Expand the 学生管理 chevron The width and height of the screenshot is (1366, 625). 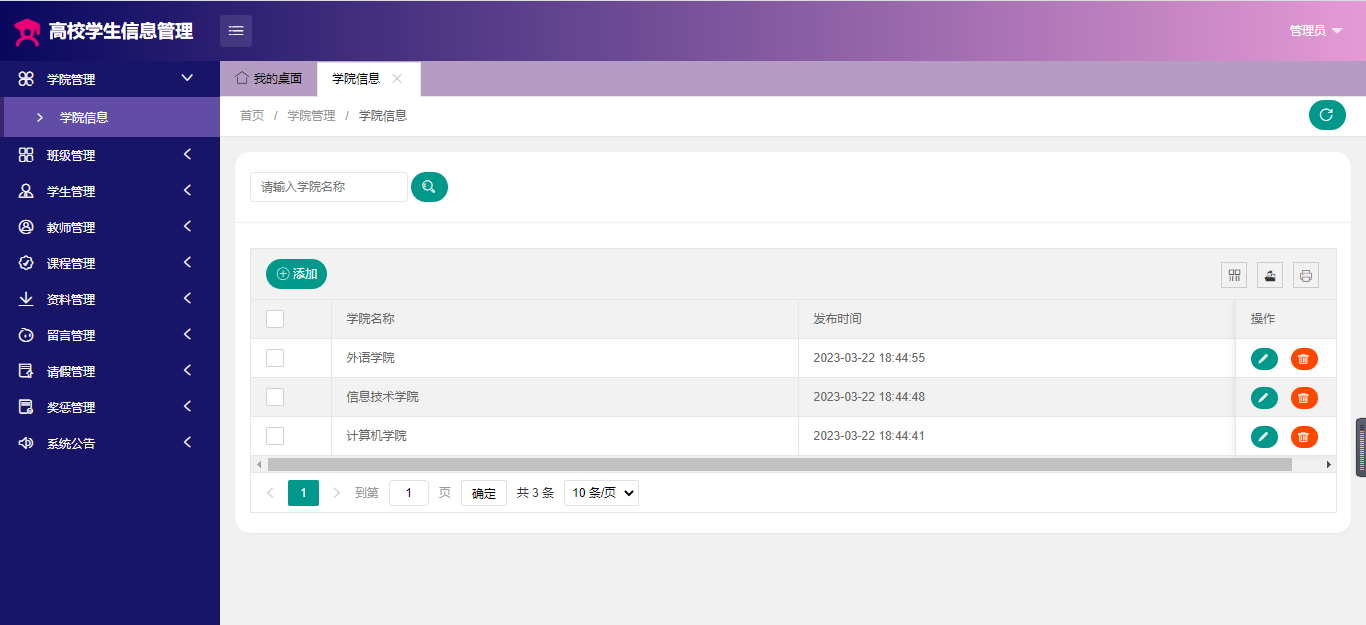click(x=187, y=190)
